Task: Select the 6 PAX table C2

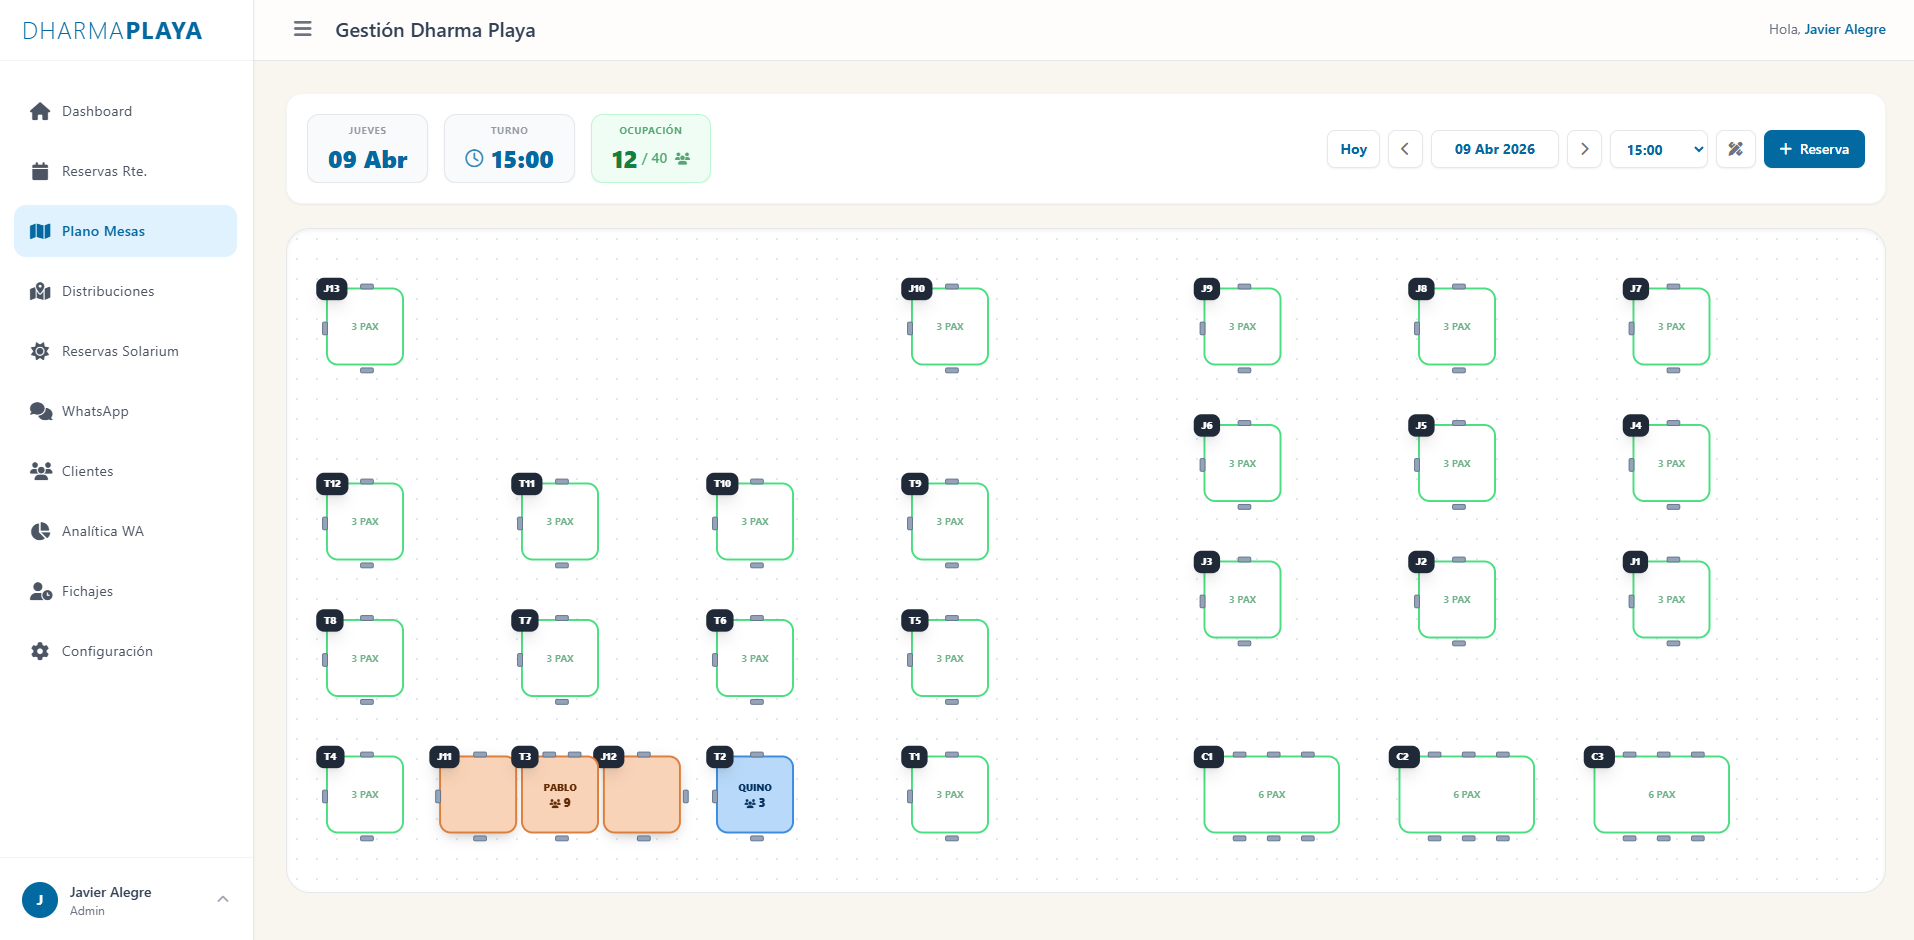Action: coord(1466,795)
